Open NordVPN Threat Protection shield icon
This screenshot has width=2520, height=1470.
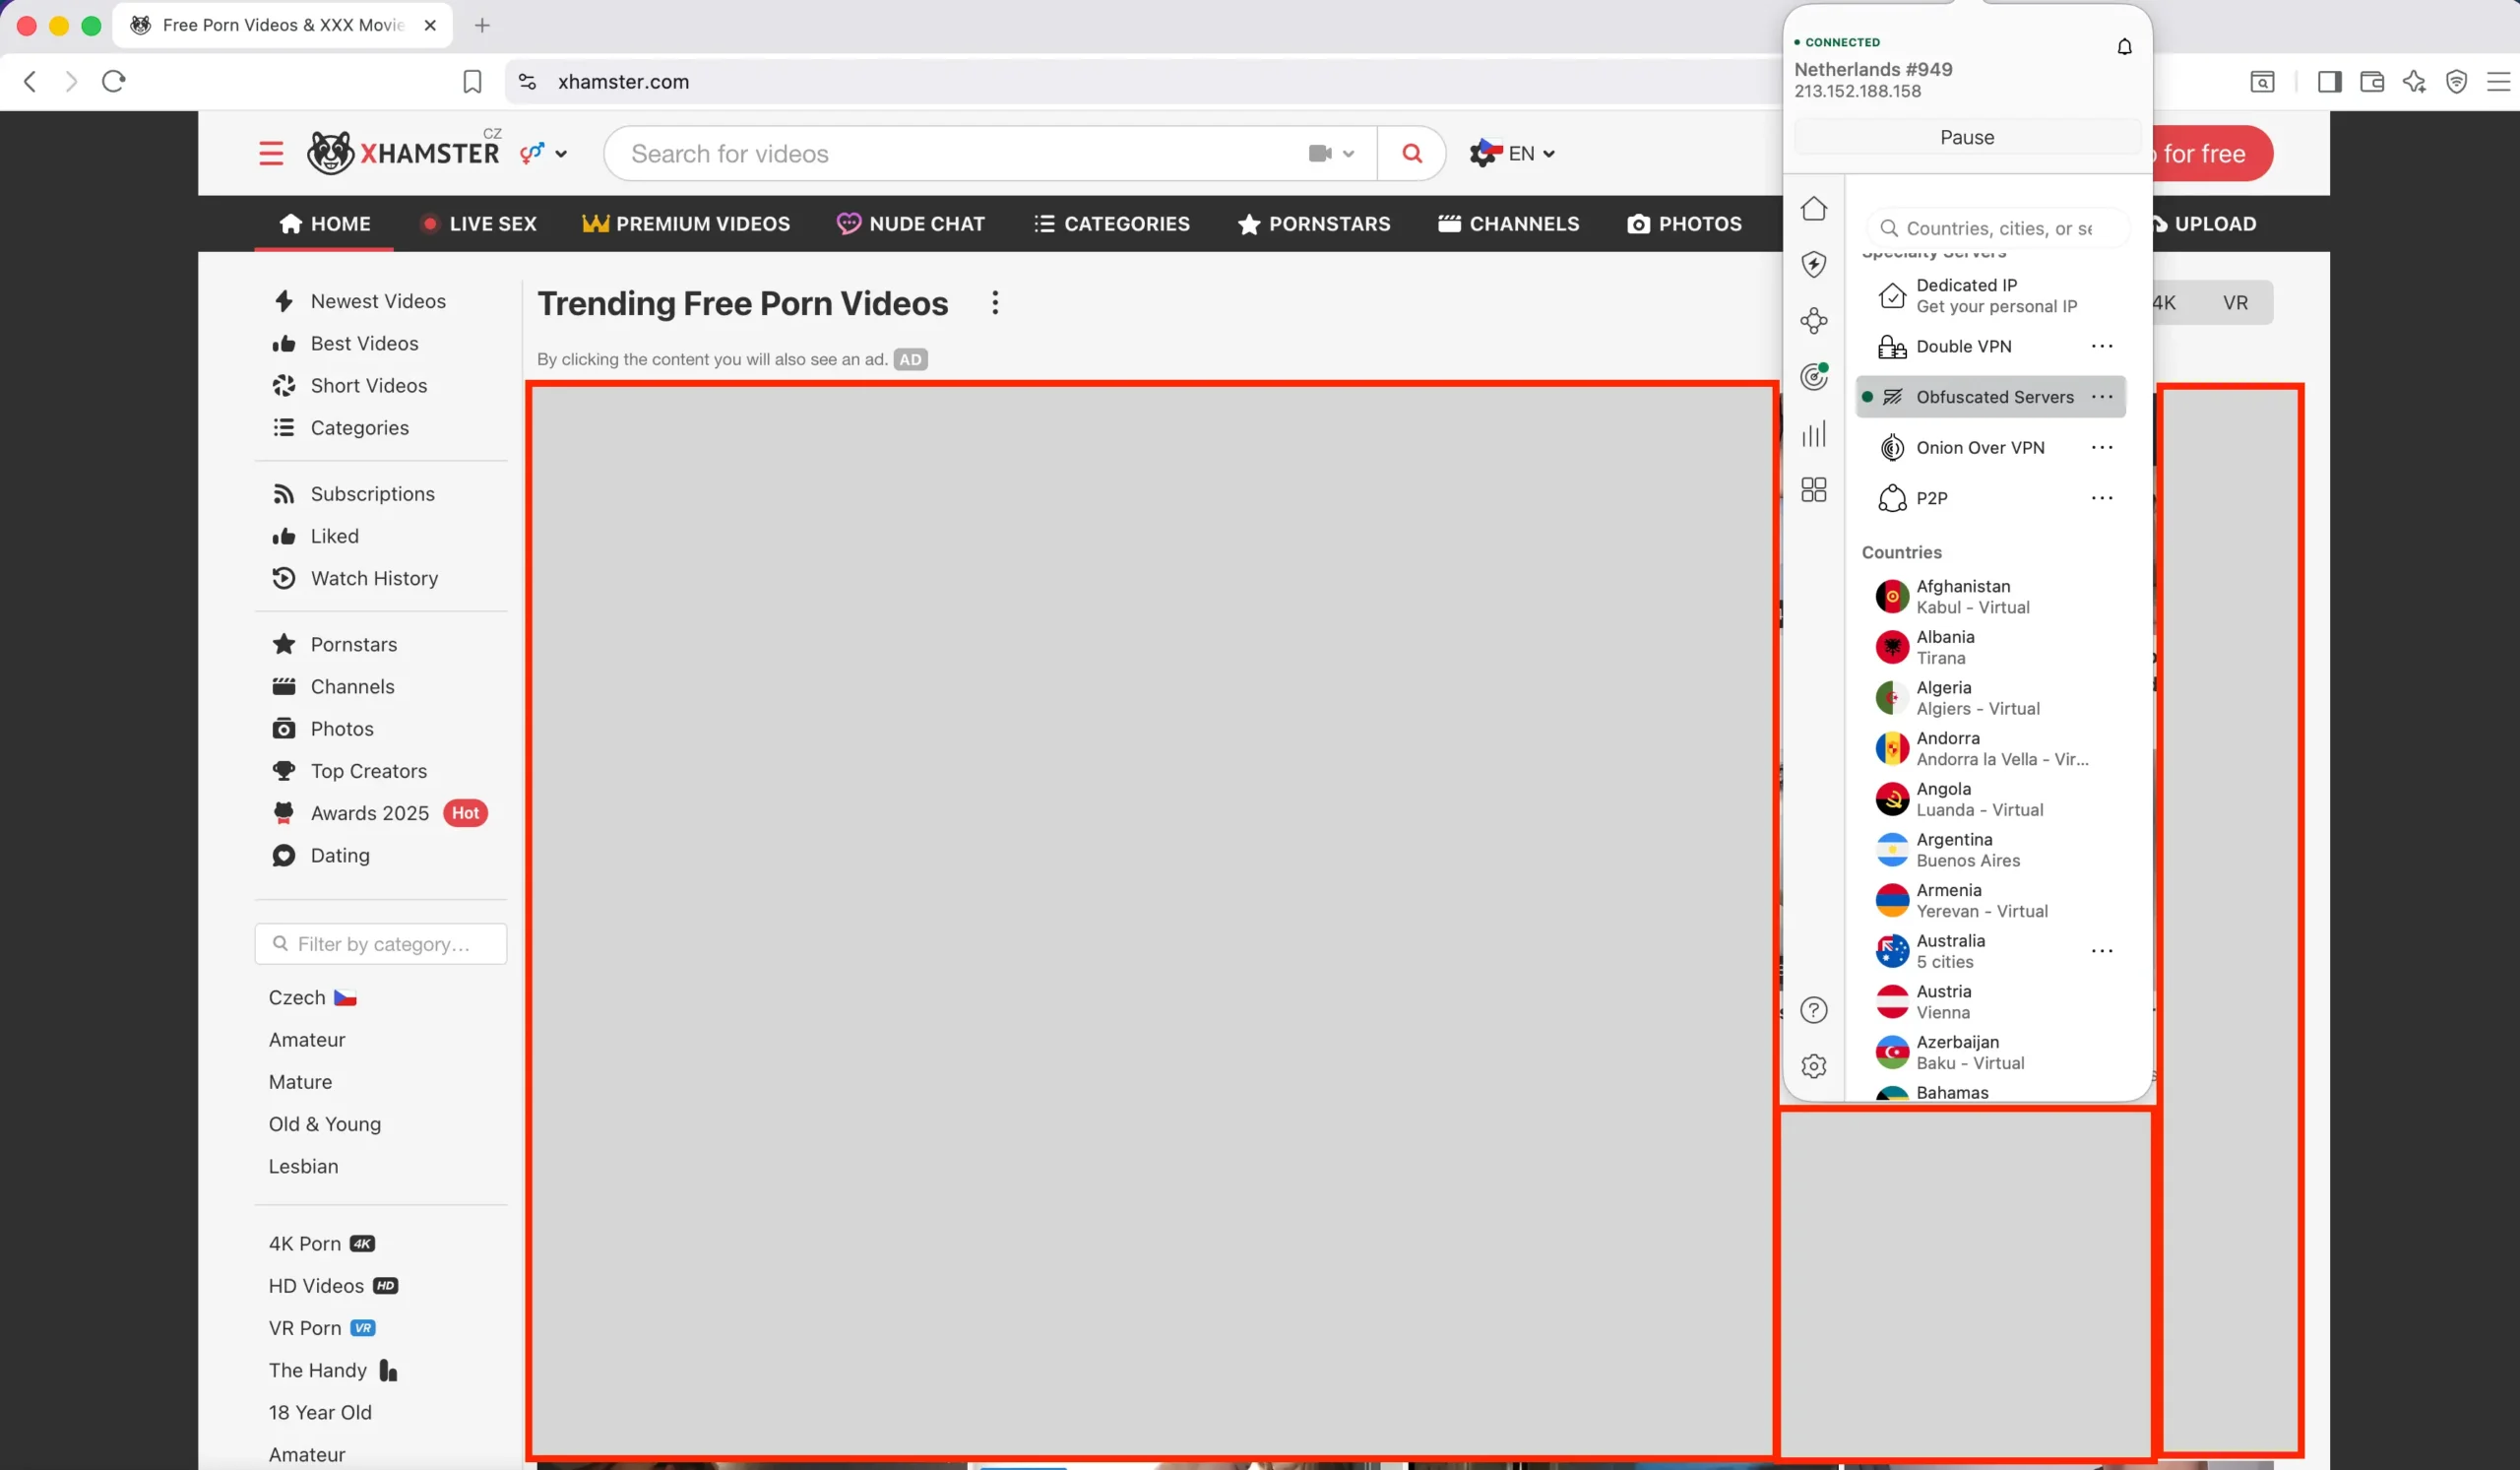click(x=1813, y=264)
